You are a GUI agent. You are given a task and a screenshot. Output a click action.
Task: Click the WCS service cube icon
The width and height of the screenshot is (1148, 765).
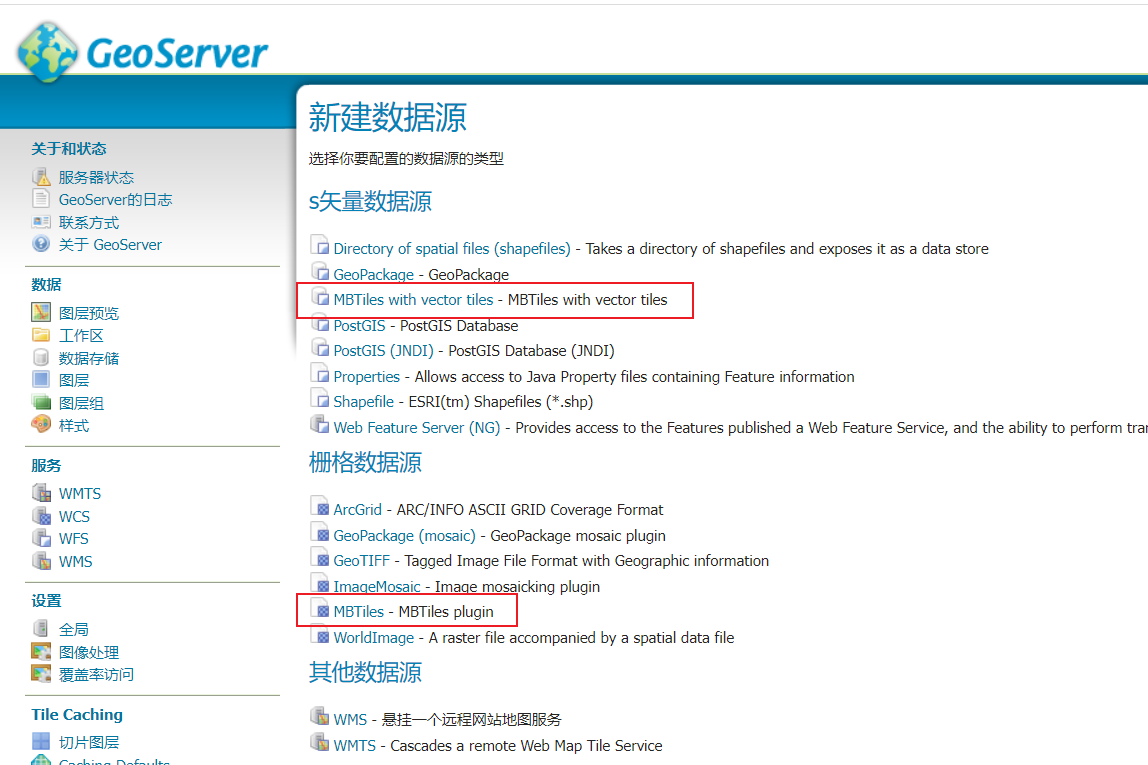(x=41, y=516)
